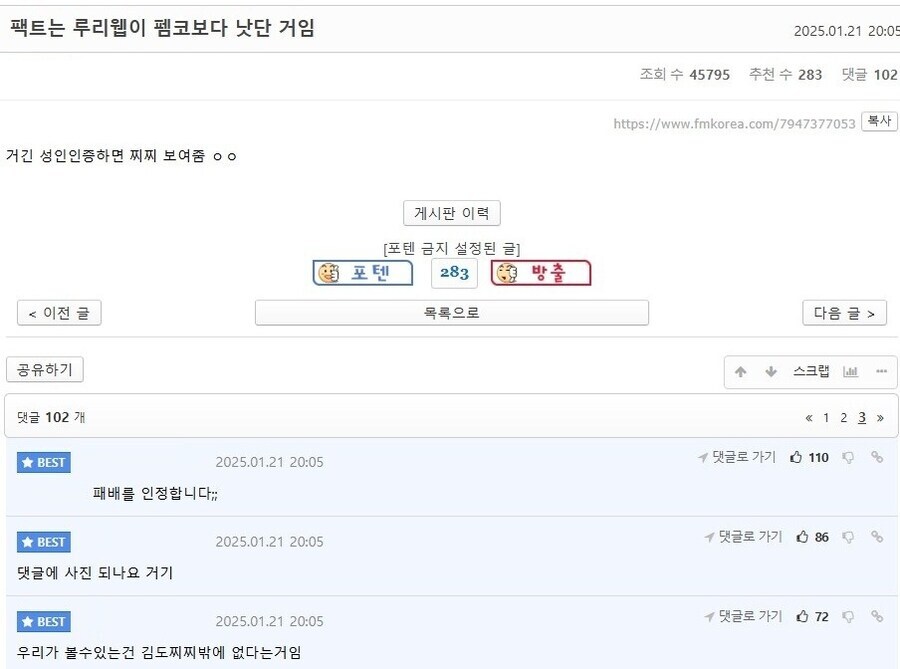Click the « first page chevron
The width and height of the screenshot is (900, 669).
pos(809,418)
